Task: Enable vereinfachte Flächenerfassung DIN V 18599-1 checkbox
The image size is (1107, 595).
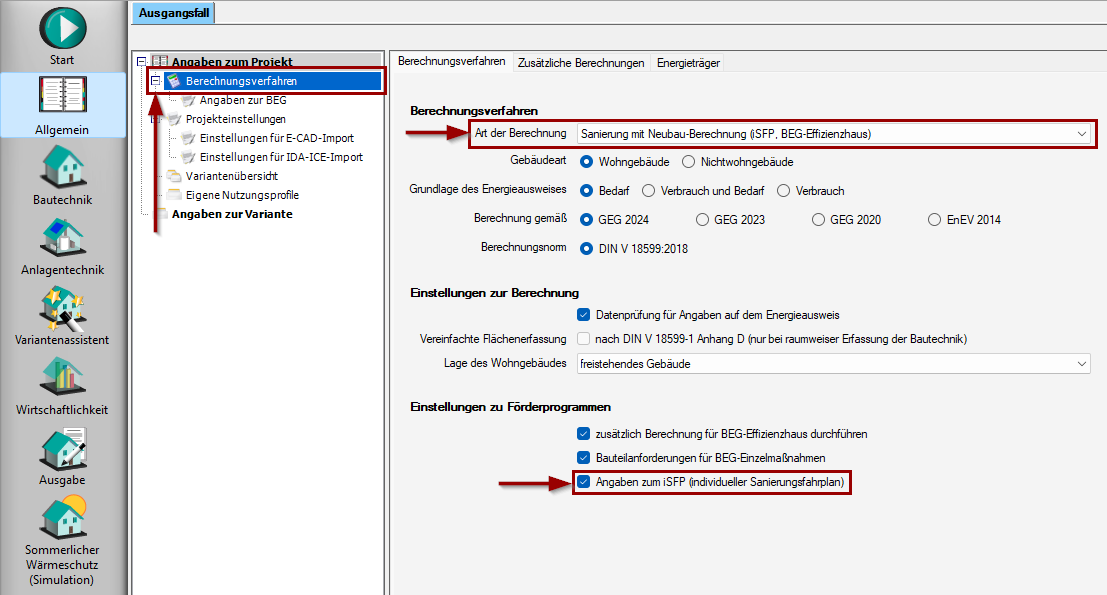Action: [x=583, y=339]
